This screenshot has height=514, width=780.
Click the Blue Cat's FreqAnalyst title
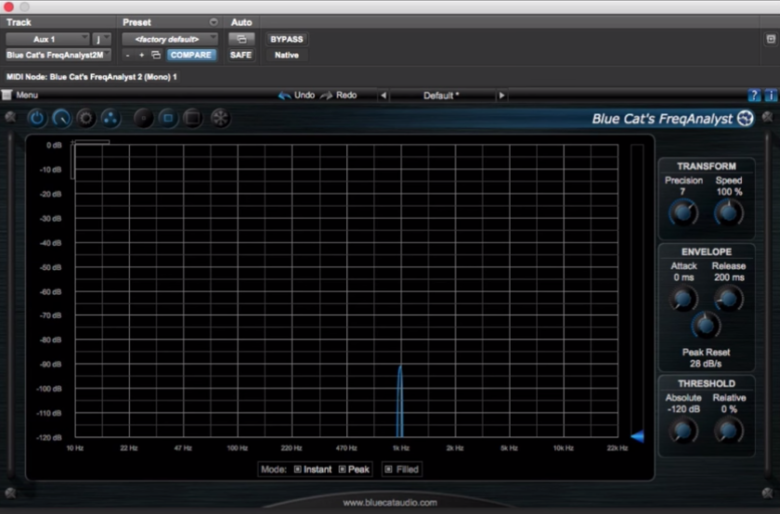pyautogui.click(x=662, y=119)
